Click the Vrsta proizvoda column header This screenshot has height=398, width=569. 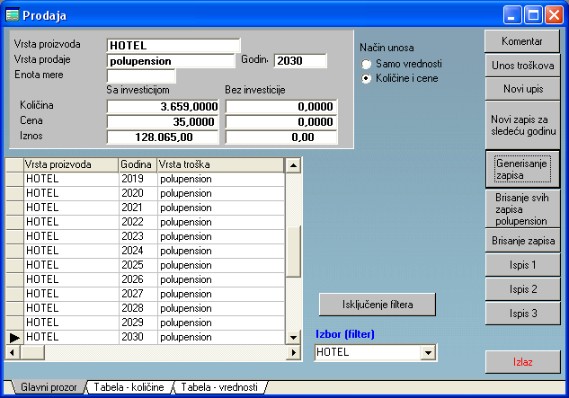pyautogui.click(x=71, y=165)
